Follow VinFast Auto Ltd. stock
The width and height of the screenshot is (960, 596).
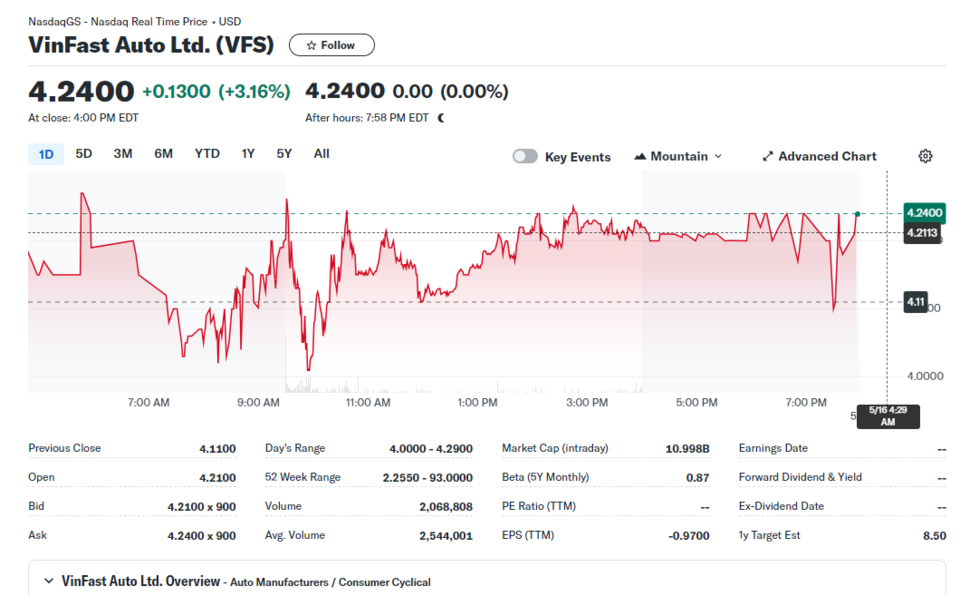(x=332, y=45)
